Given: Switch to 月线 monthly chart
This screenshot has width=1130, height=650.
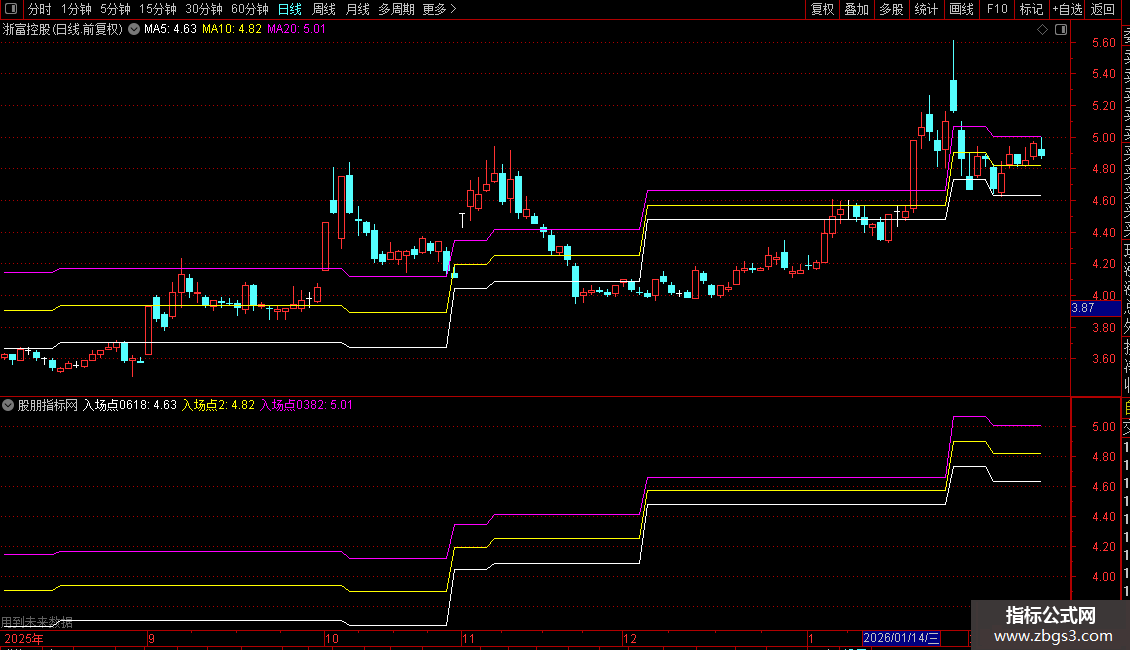Looking at the screenshot, I should 357,9.
